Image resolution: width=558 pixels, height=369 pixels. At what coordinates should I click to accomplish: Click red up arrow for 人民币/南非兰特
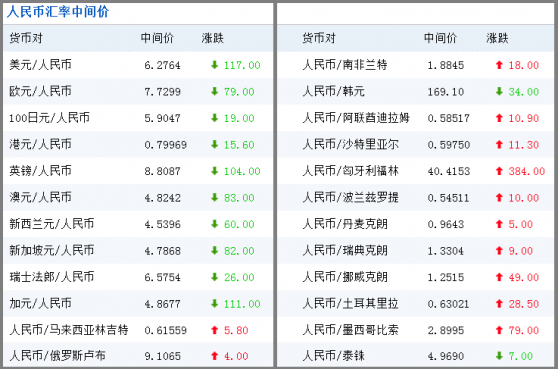coord(499,65)
